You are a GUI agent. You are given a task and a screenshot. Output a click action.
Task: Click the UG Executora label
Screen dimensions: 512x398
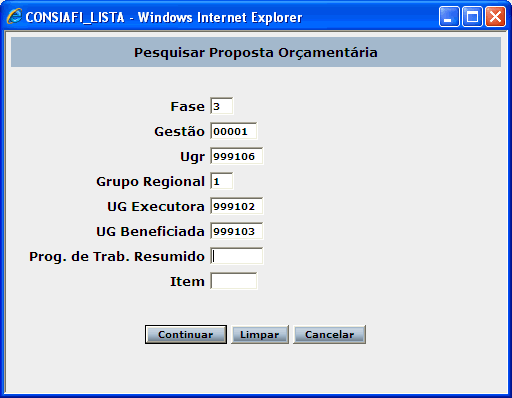(156, 207)
